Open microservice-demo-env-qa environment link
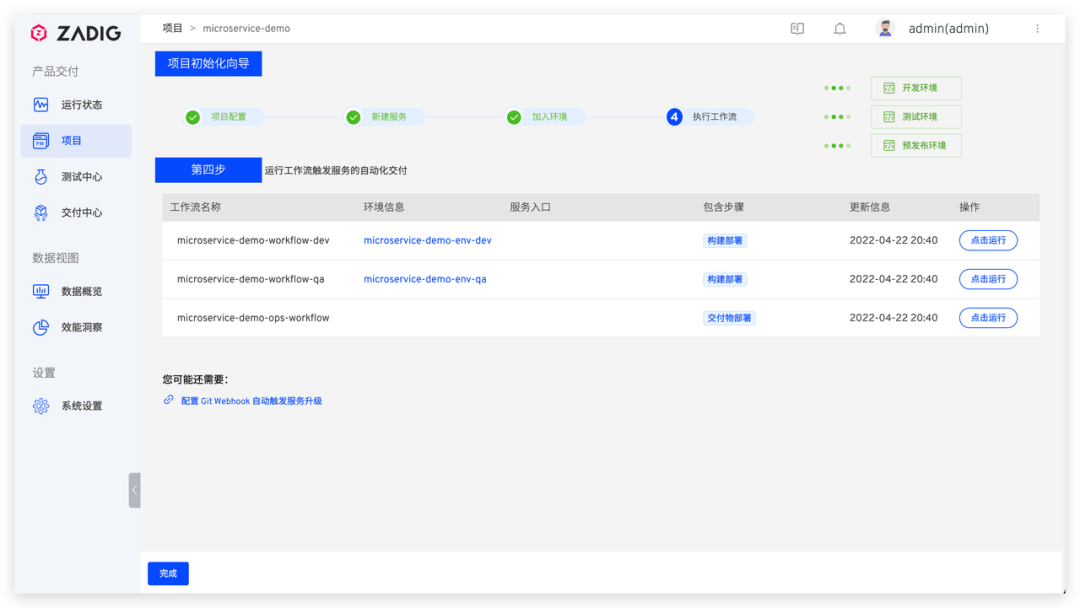 coord(425,279)
